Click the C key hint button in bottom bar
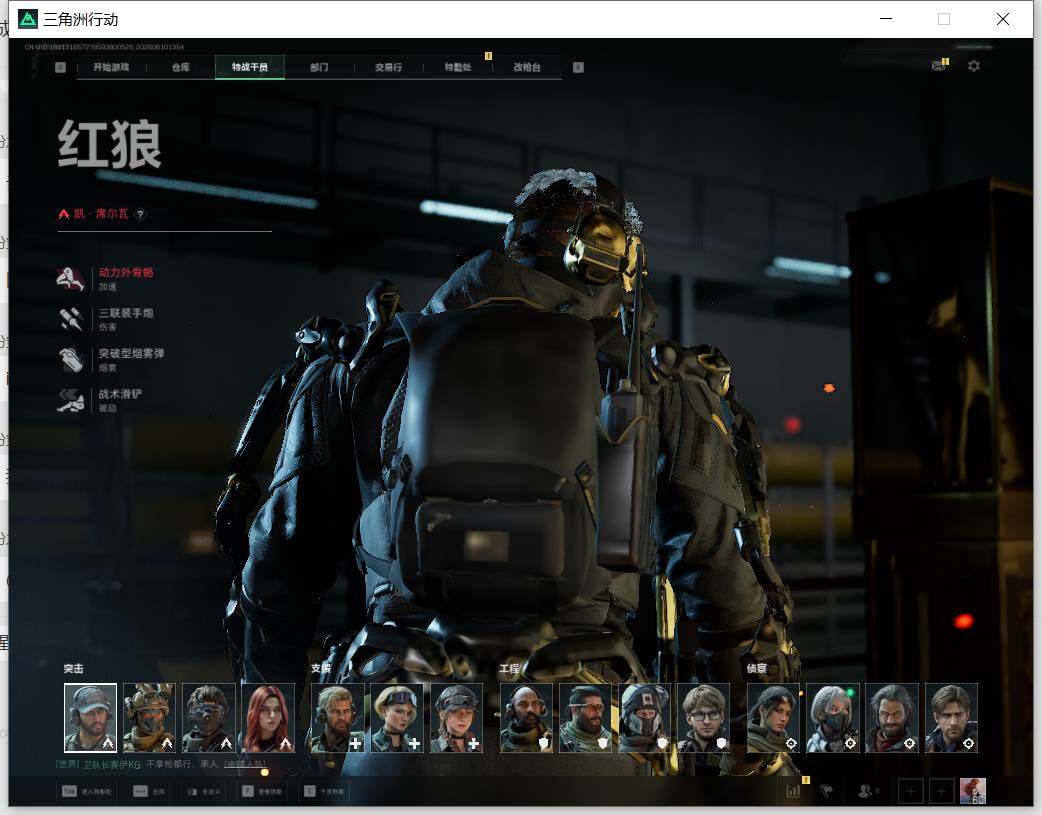1042x815 pixels. point(324,791)
